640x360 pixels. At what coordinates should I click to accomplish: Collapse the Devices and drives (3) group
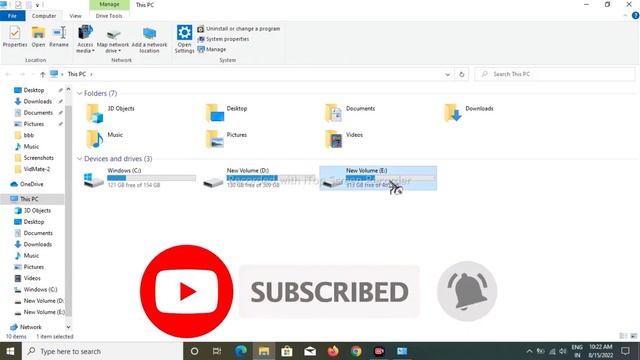coord(79,159)
